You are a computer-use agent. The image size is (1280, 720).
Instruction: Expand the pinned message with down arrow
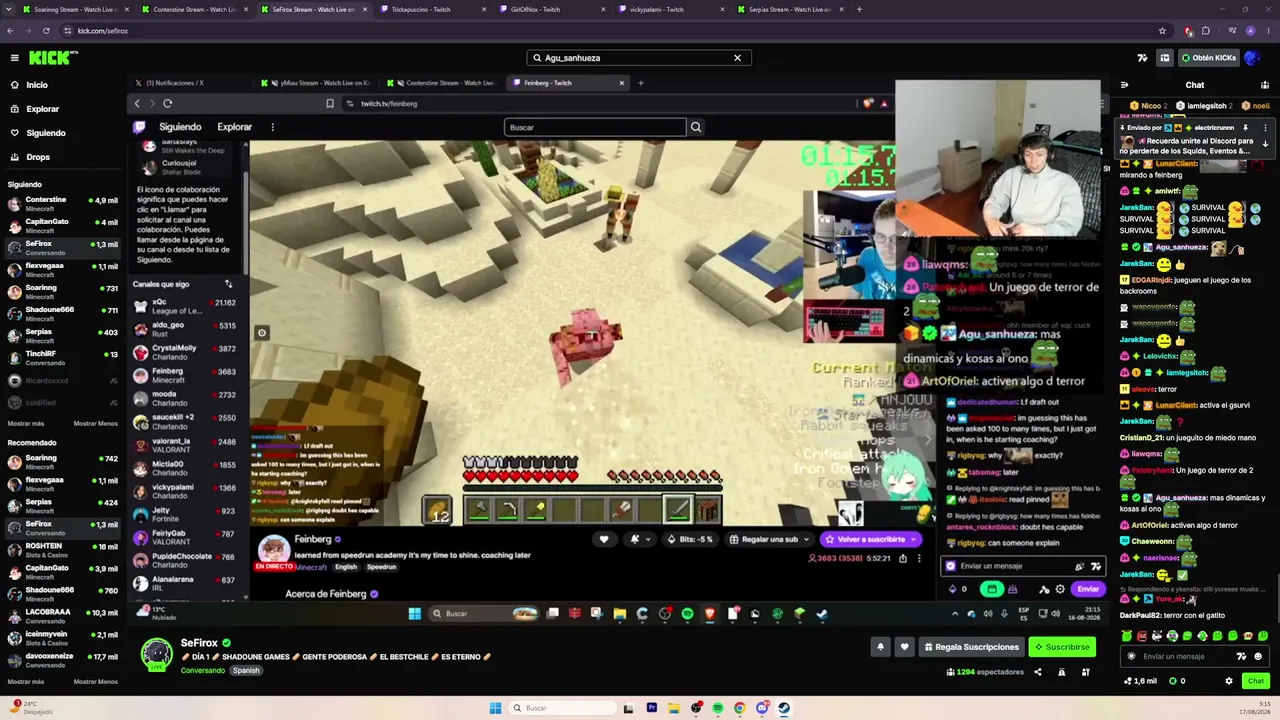tap(1265, 144)
